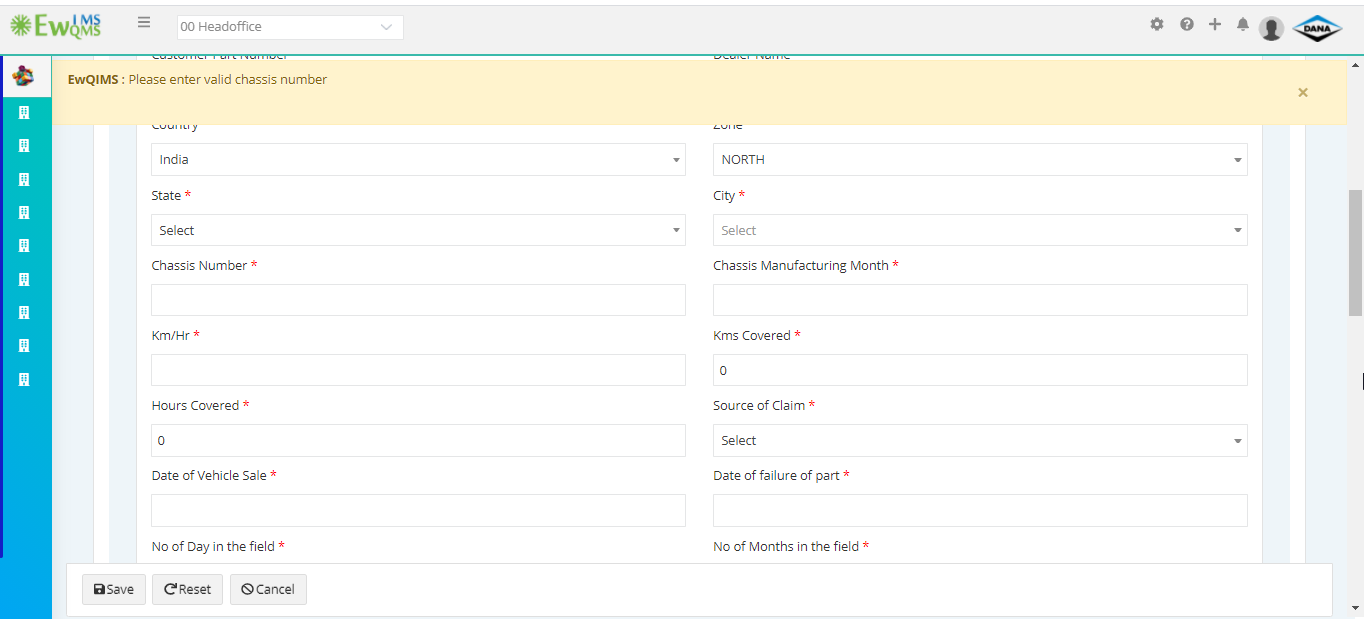Click the help question mark icon

click(1187, 24)
